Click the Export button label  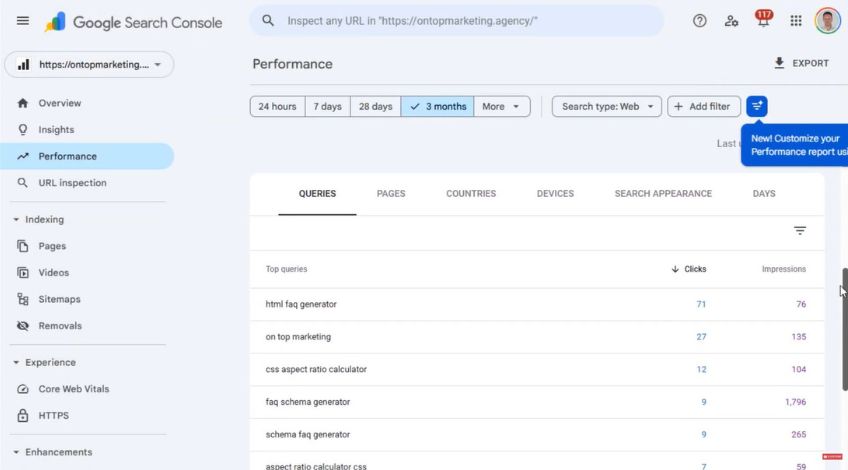coord(810,63)
